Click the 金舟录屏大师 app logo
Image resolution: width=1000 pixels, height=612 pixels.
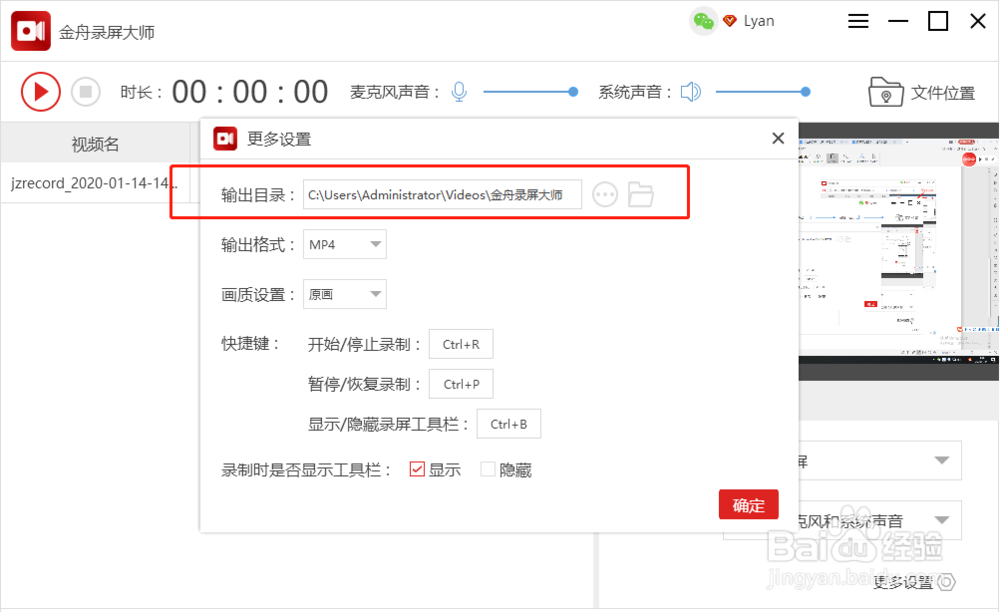[31, 31]
